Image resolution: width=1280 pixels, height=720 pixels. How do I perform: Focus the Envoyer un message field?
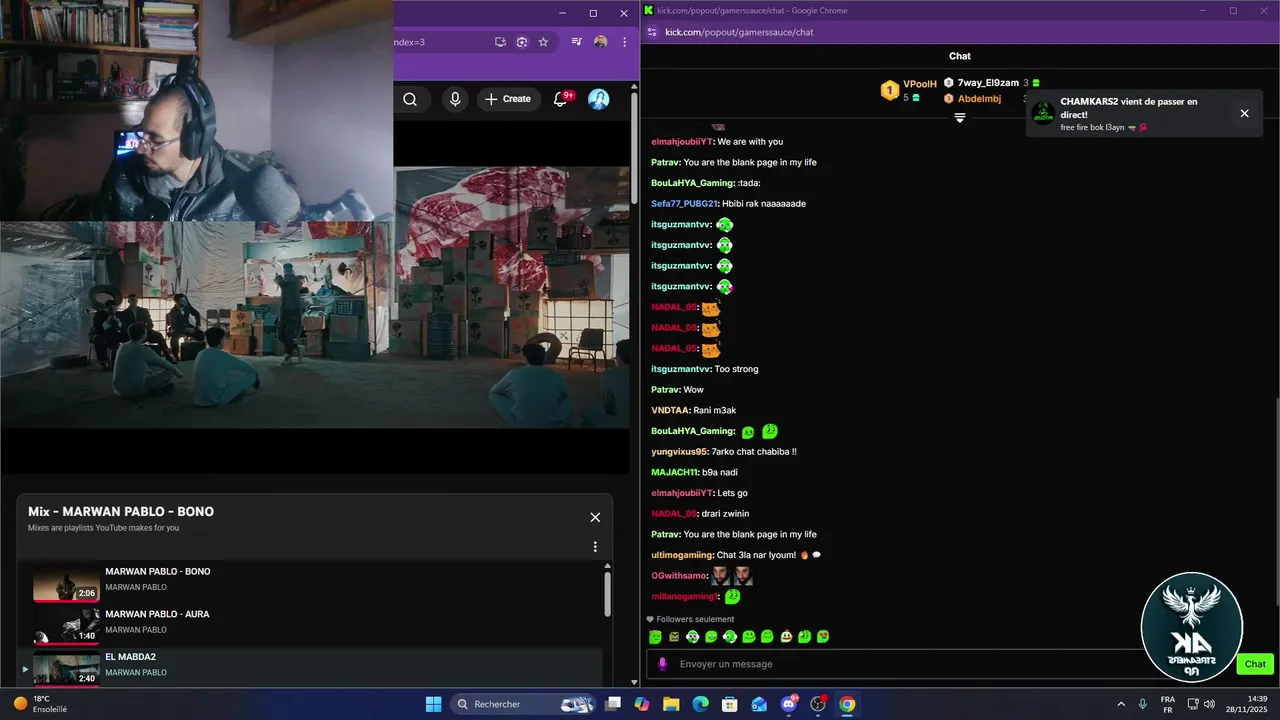pyautogui.click(x=895, y=664)
